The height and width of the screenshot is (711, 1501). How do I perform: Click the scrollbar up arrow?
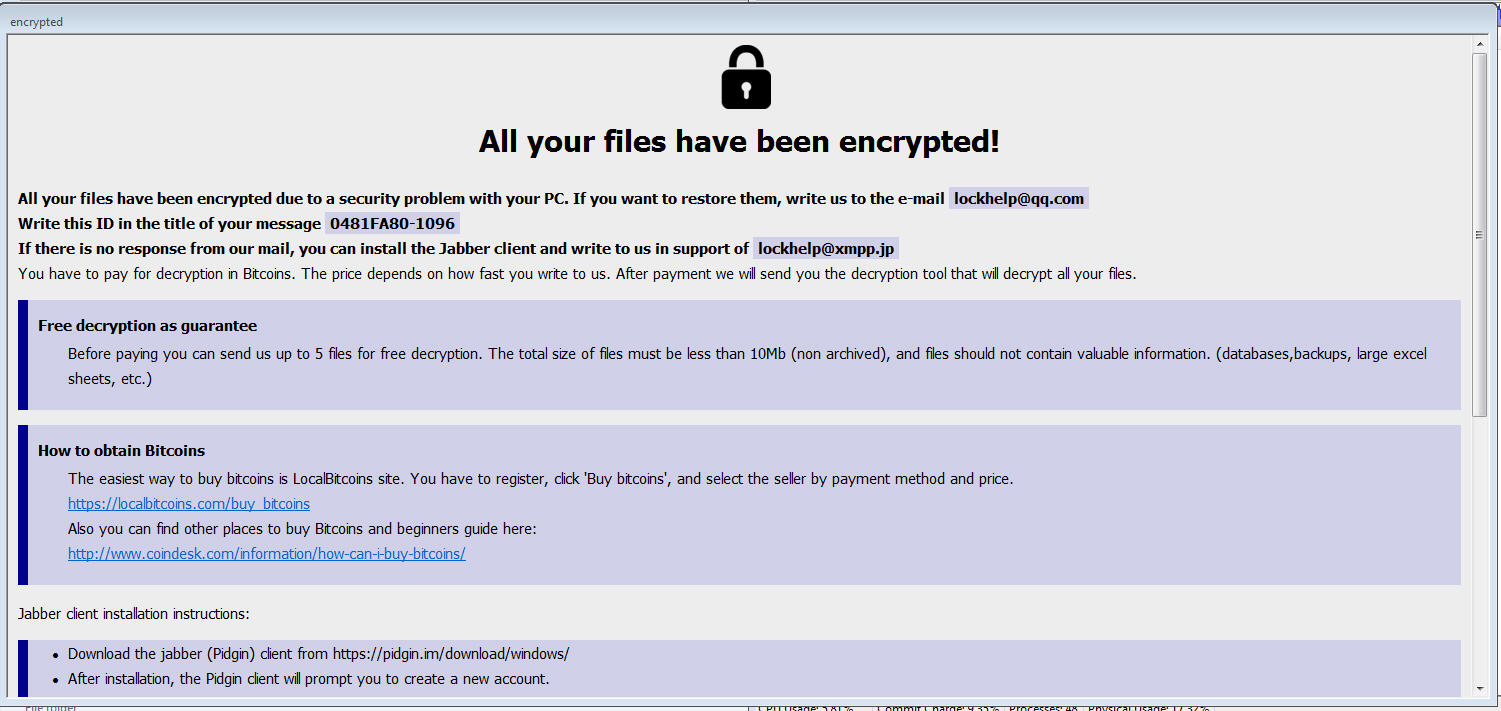1480,44
